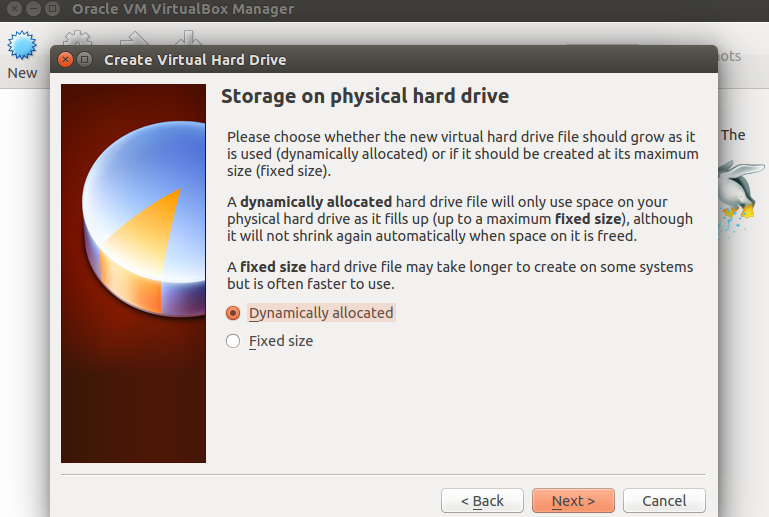Select the Dynamically allocated radio button

[x=233, y=313]
